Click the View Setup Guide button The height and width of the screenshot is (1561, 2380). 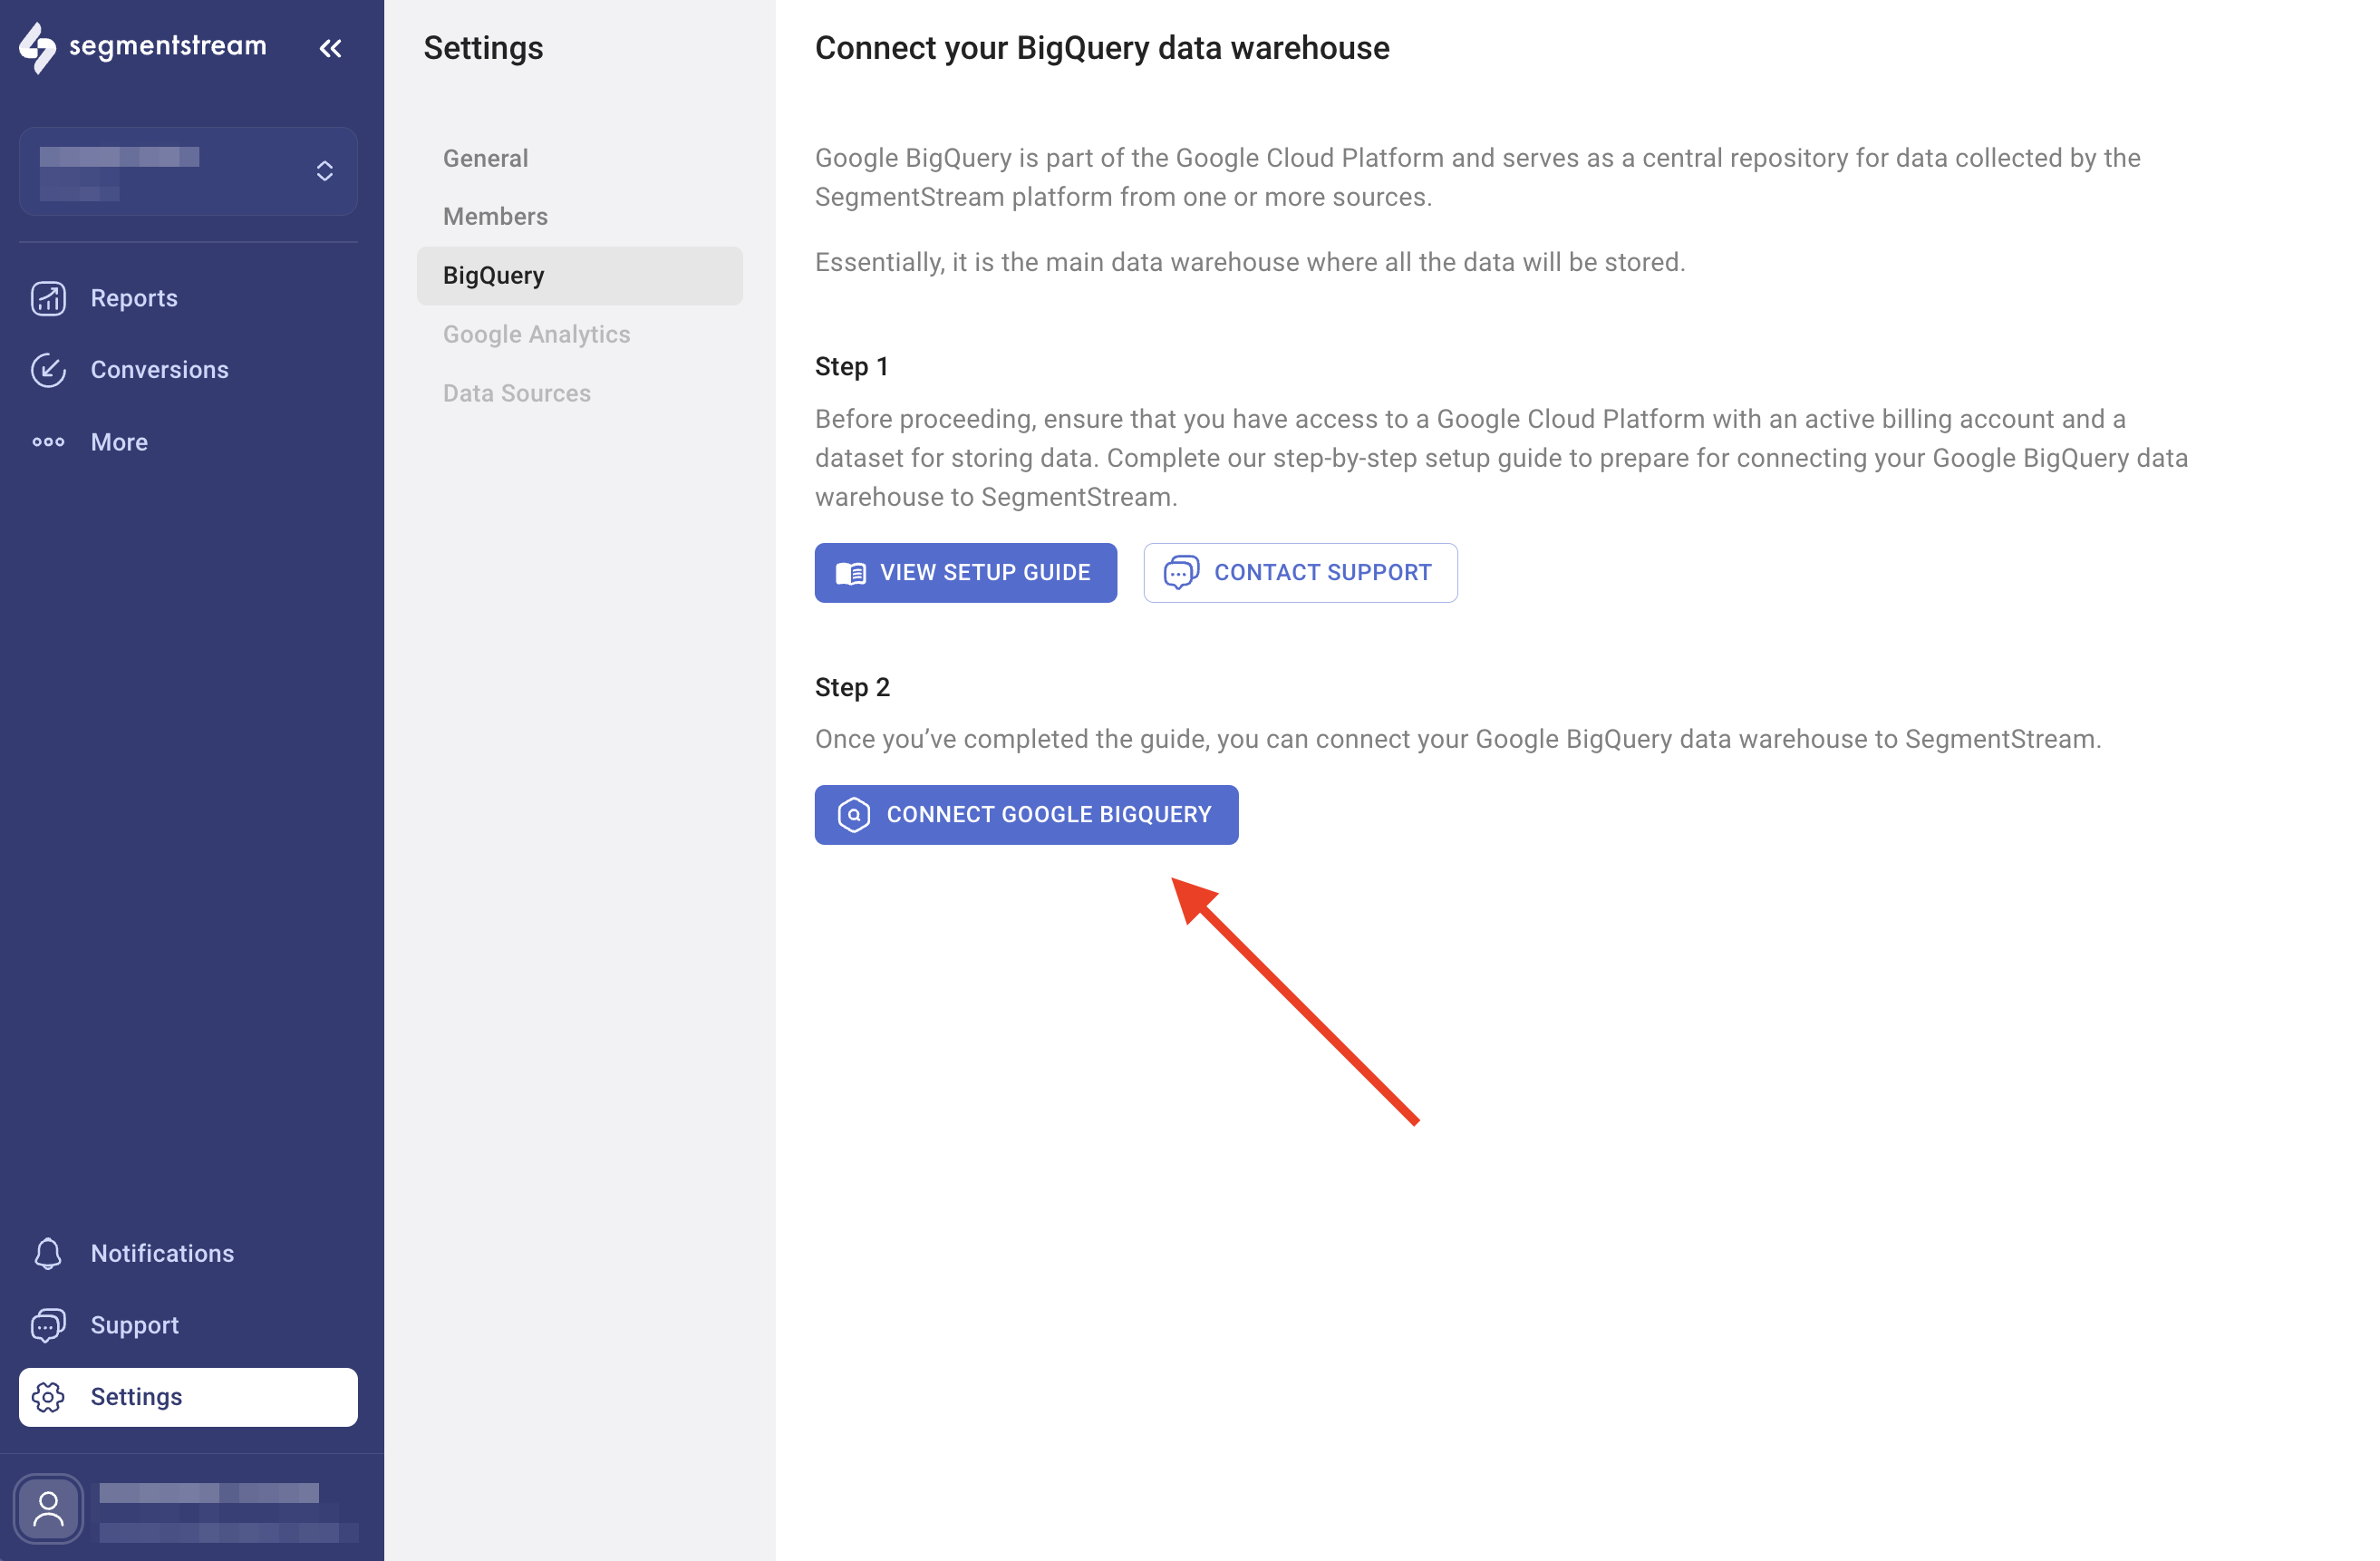click(966, 573)
